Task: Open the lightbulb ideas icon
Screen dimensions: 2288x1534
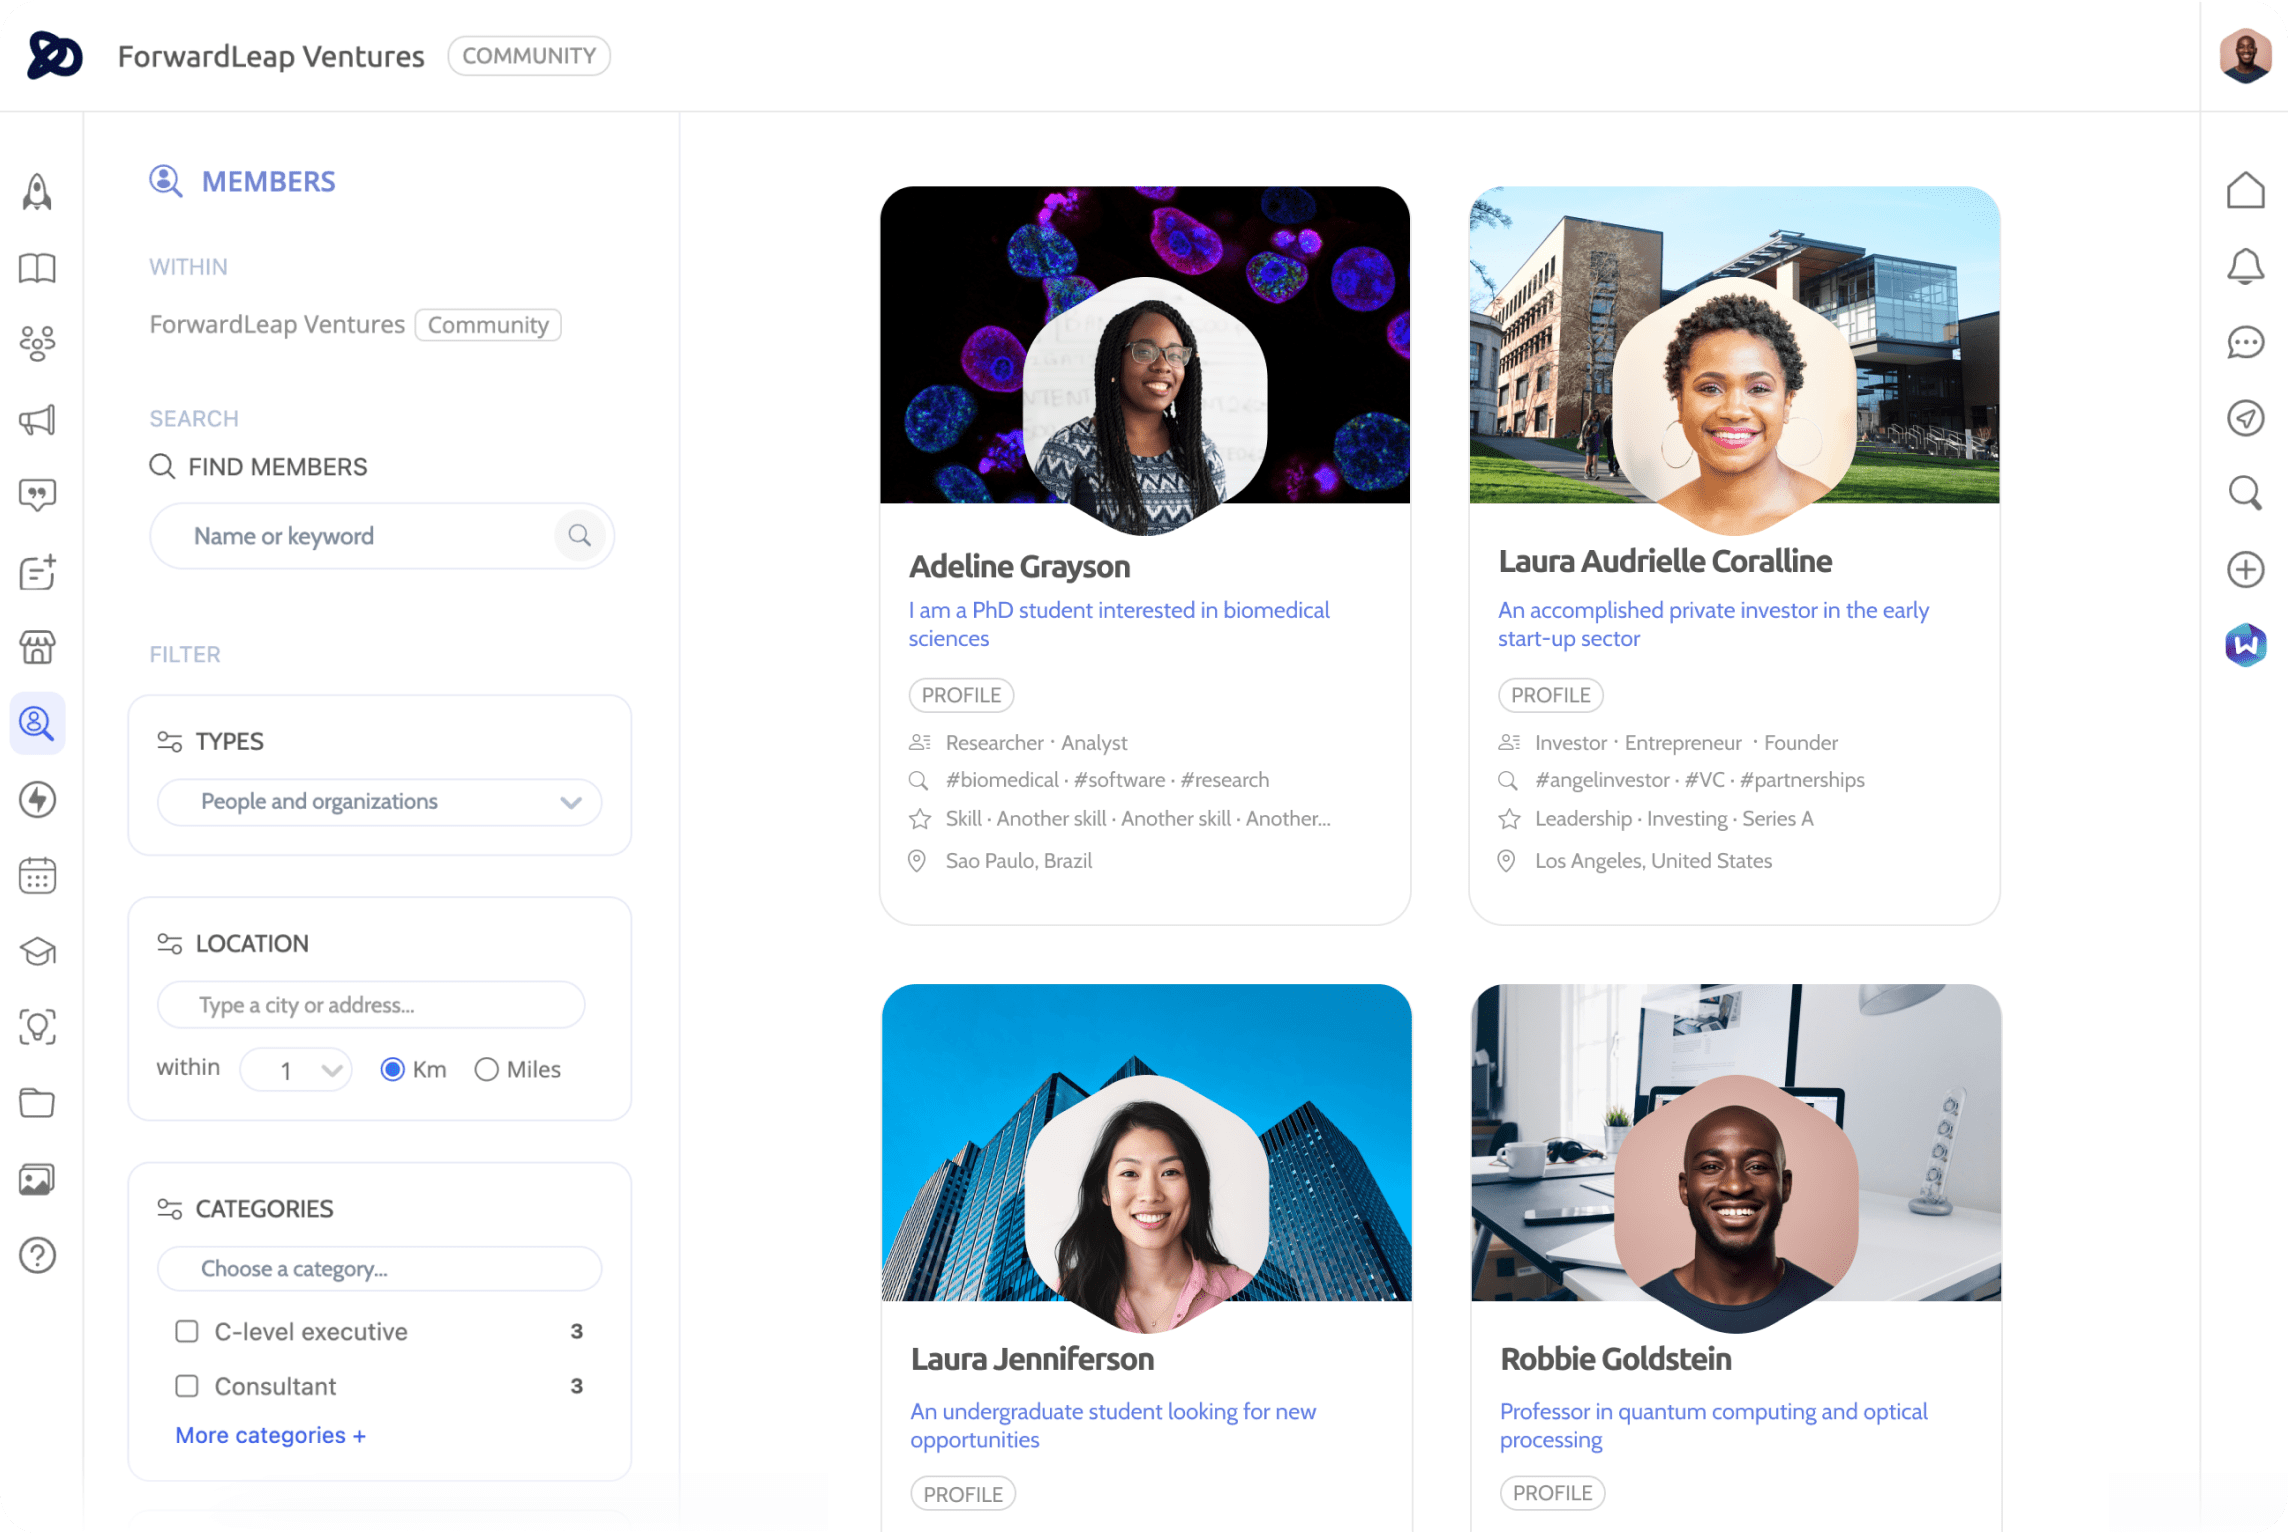Action: coord(37,1027)
